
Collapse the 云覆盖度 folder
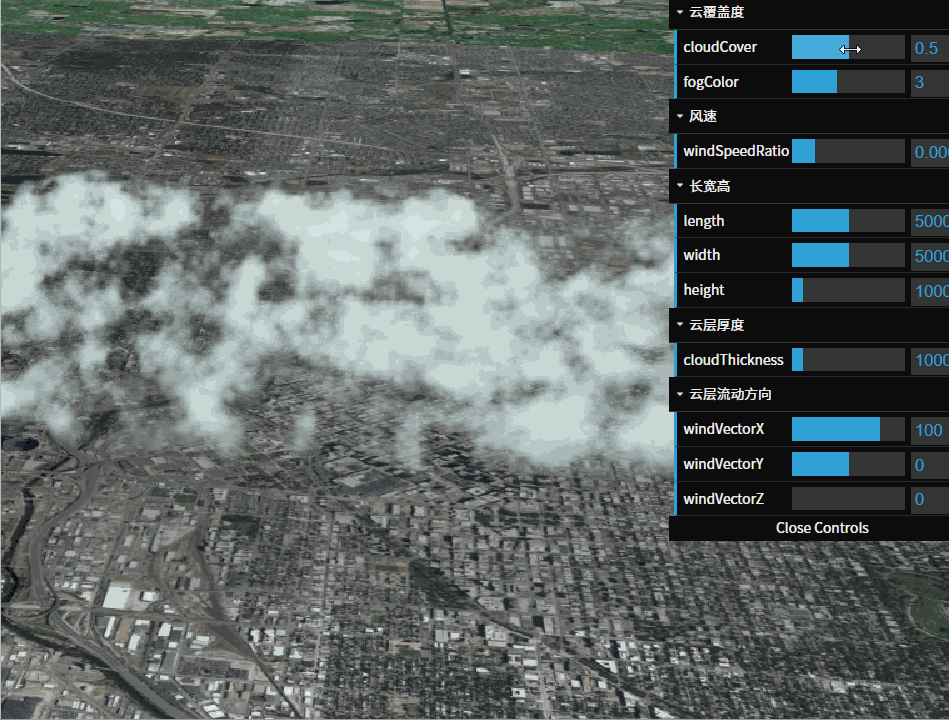tap(809, 13)
